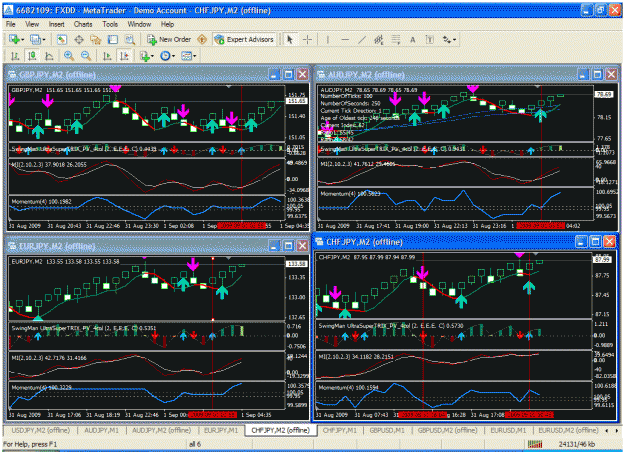The image size is (625, 452).
Task: Switch to EURUSD,M2 (offline) chart tab
Action: coord(568,430)
